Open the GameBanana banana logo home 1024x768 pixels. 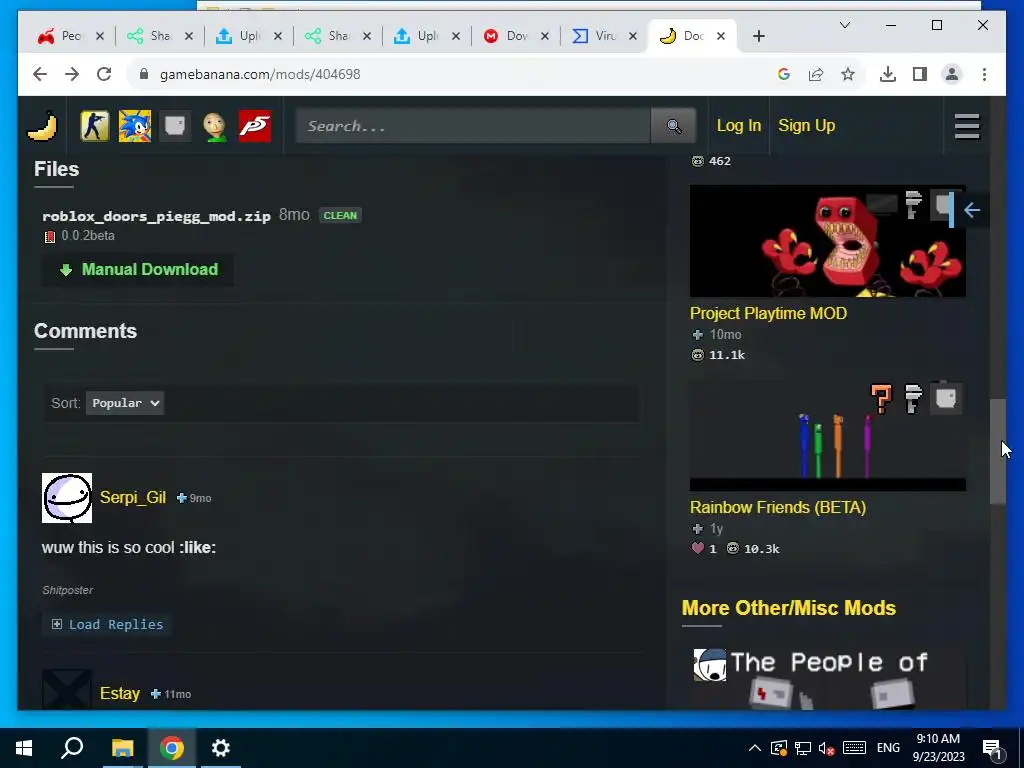pyautogui.click(x=42, y=126)
